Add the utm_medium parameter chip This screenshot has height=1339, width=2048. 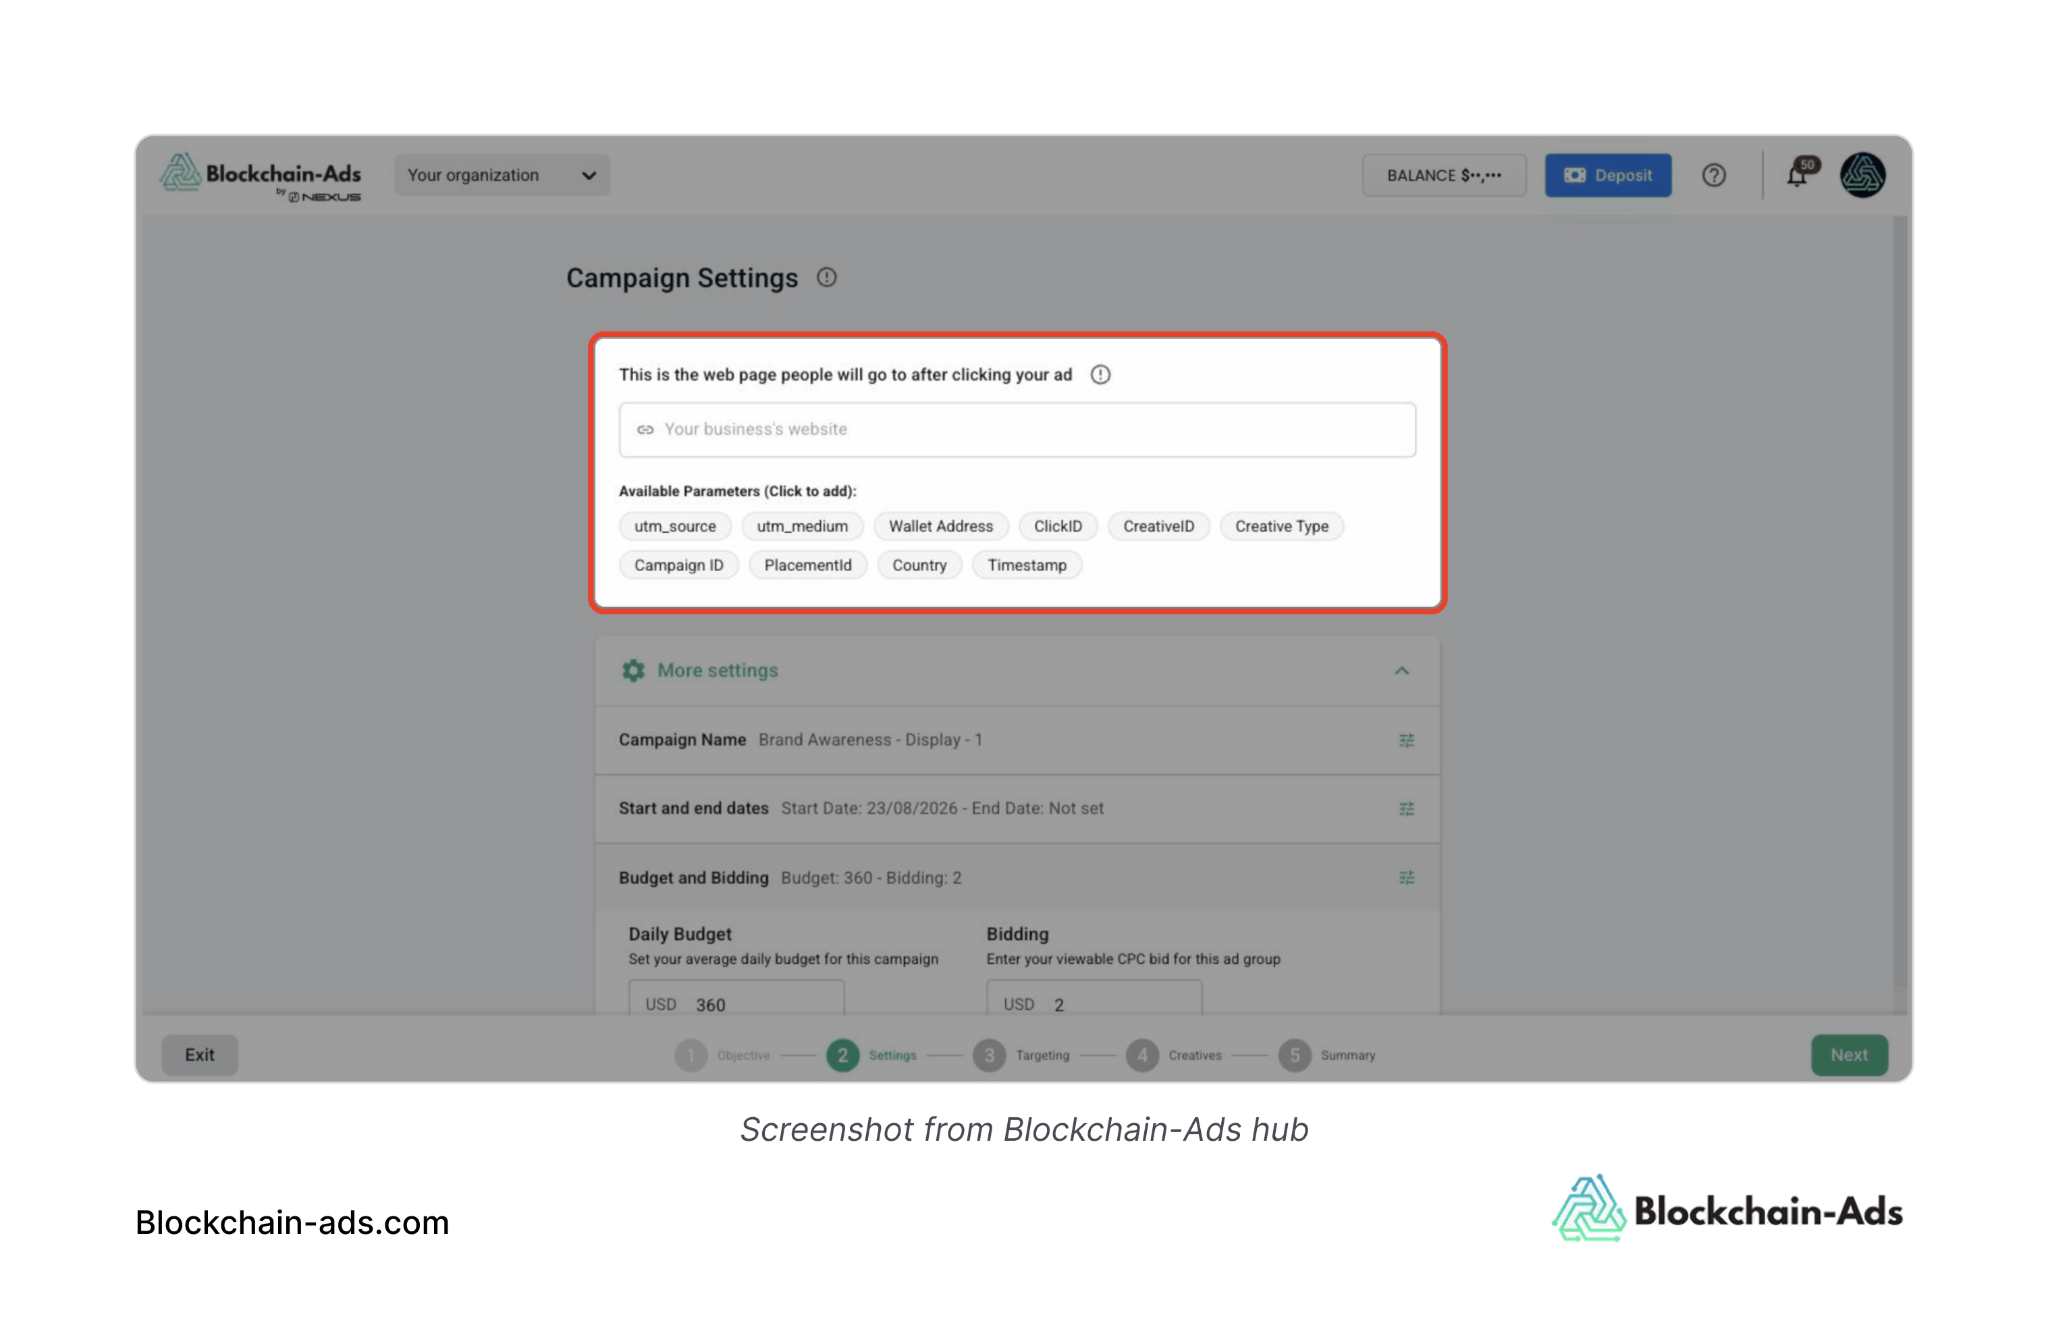802,526
